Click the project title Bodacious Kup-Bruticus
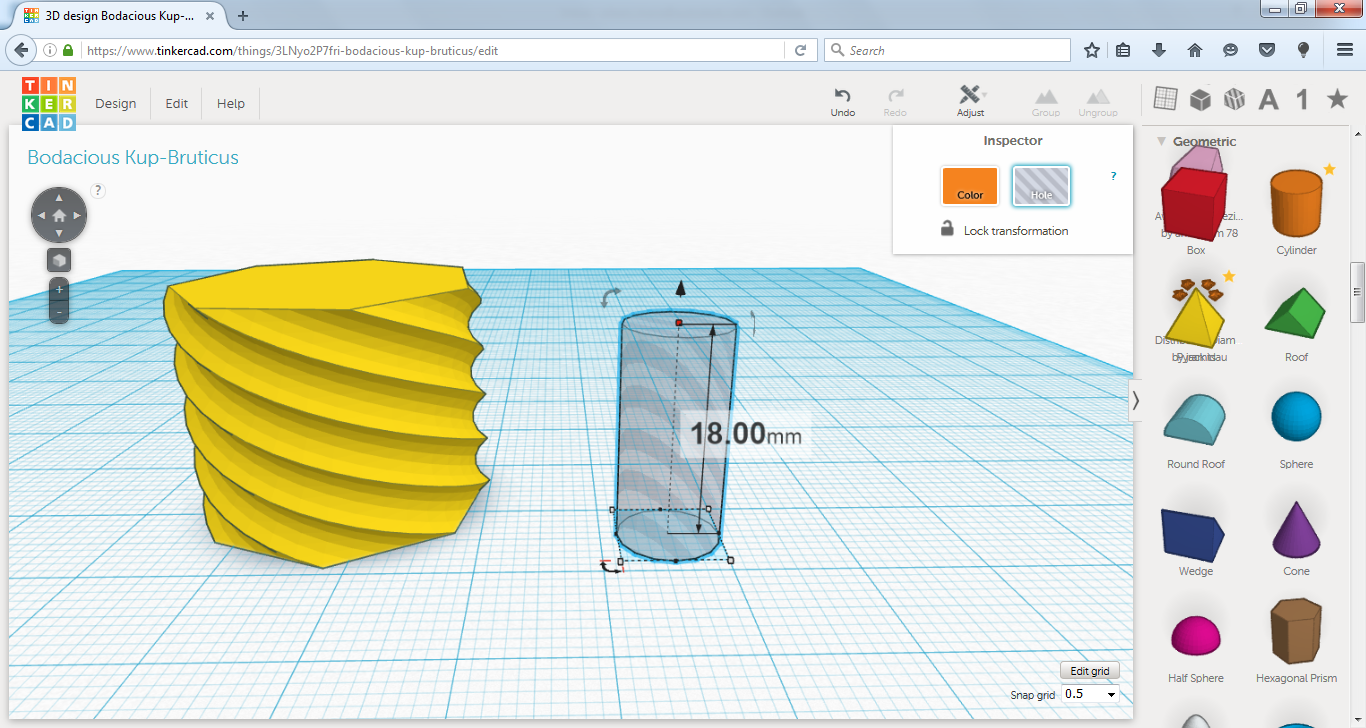1366x728 pixels. pyautogui.click(x=133, y=157)
